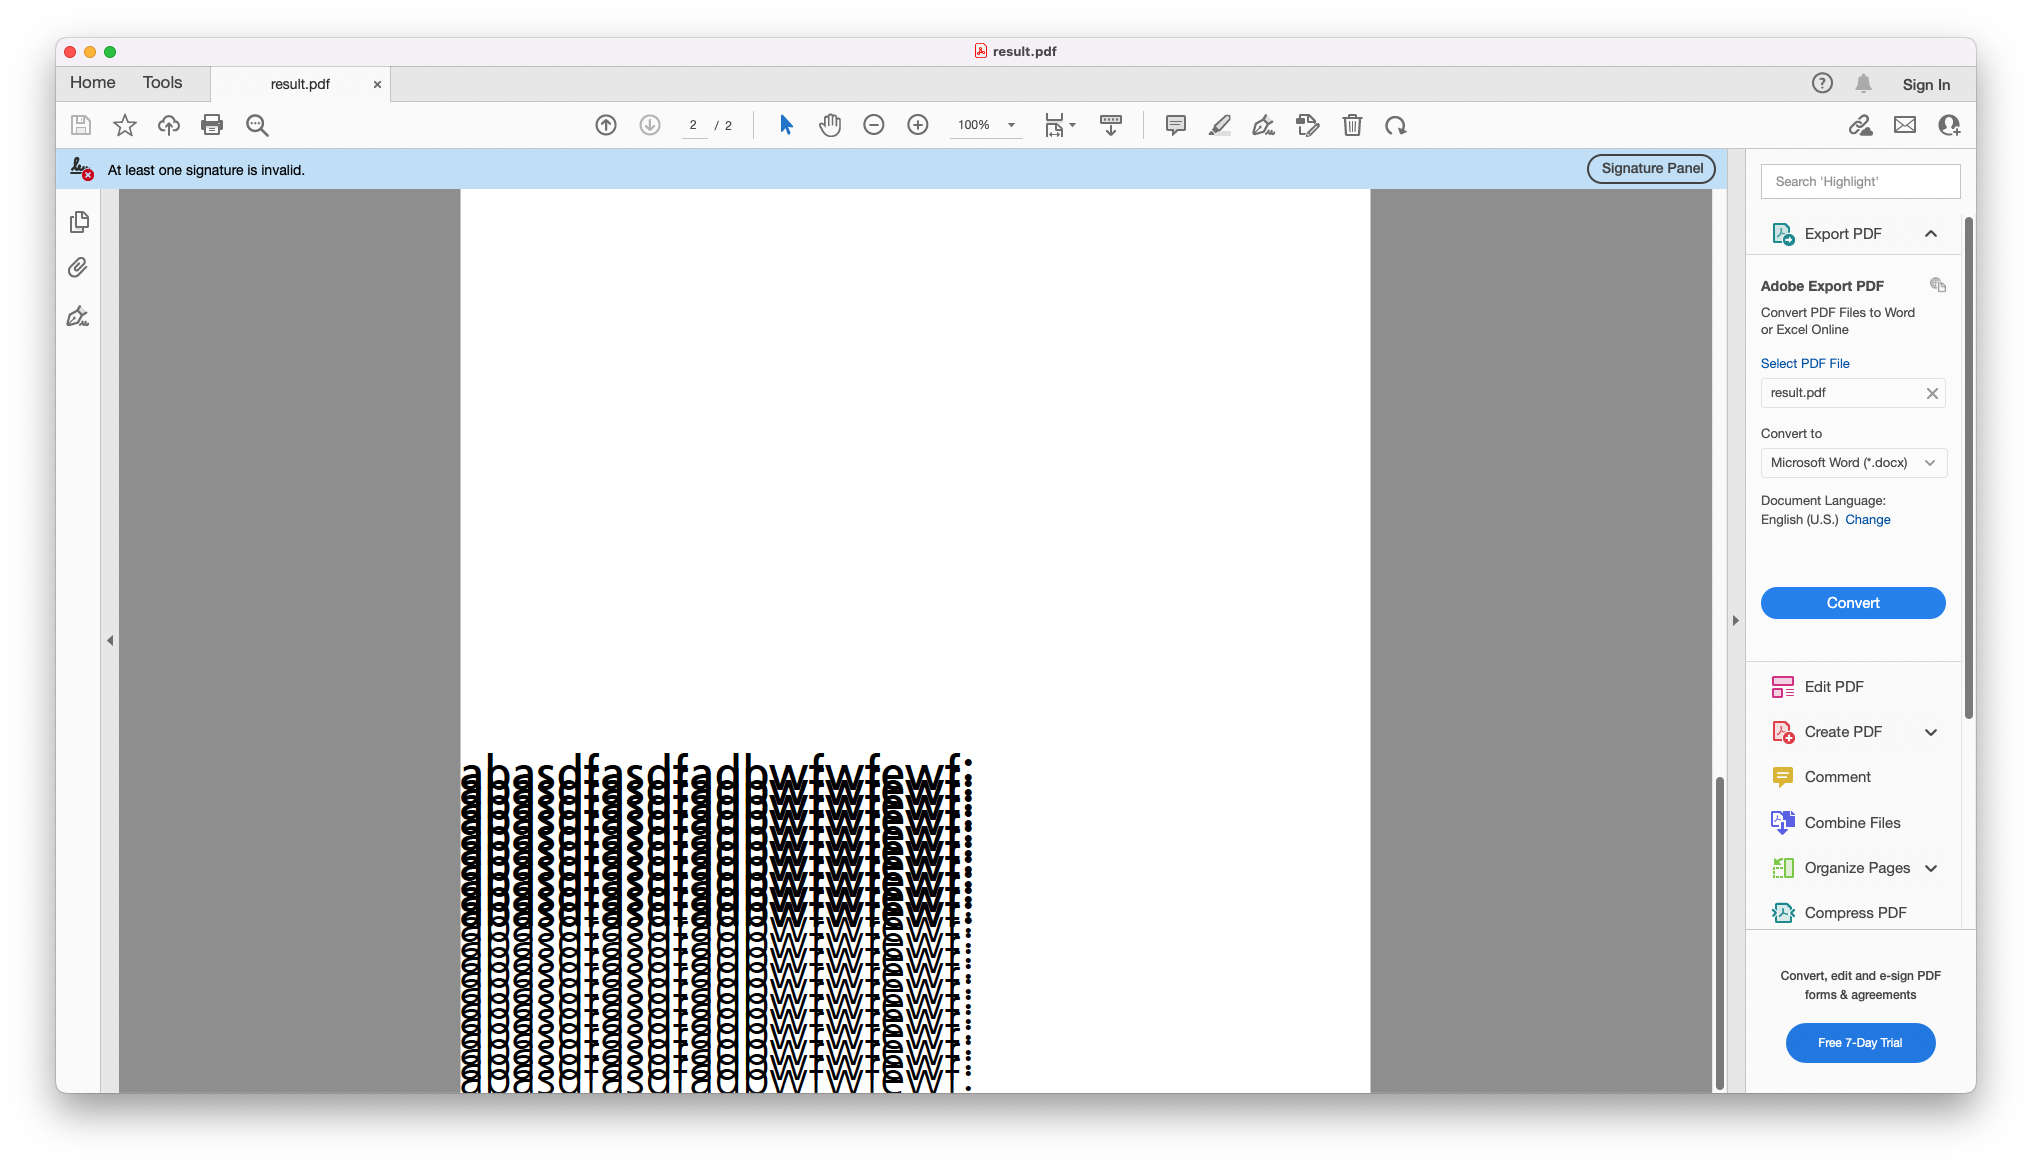Open signatures panel in left sidebar
Screen dimensions: 2032x1167
point(78,317)
